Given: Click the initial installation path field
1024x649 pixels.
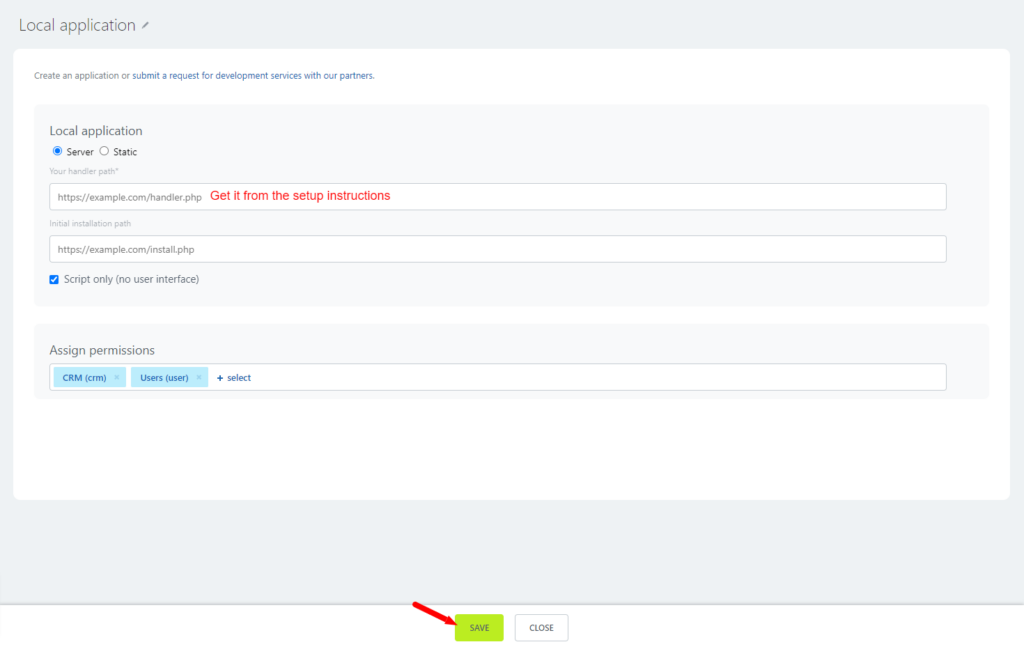Looking at the screenshot, I should tap(498, 249).
